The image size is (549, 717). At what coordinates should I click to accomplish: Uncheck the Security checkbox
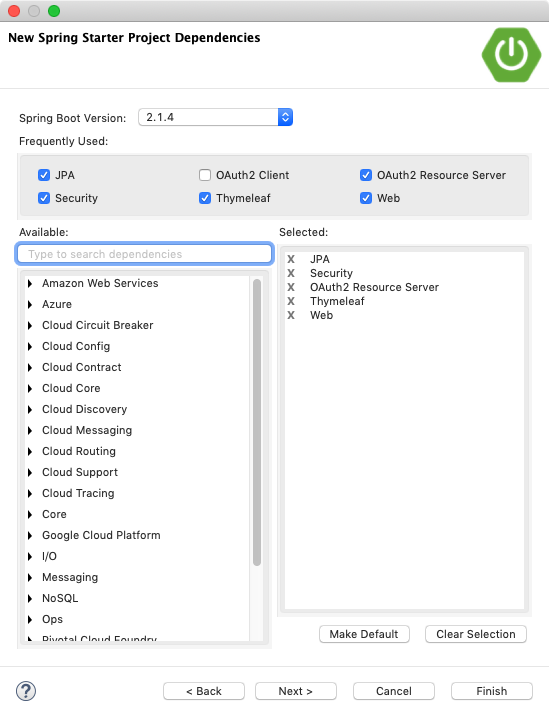pyautogui.click(x=44, y=198)
